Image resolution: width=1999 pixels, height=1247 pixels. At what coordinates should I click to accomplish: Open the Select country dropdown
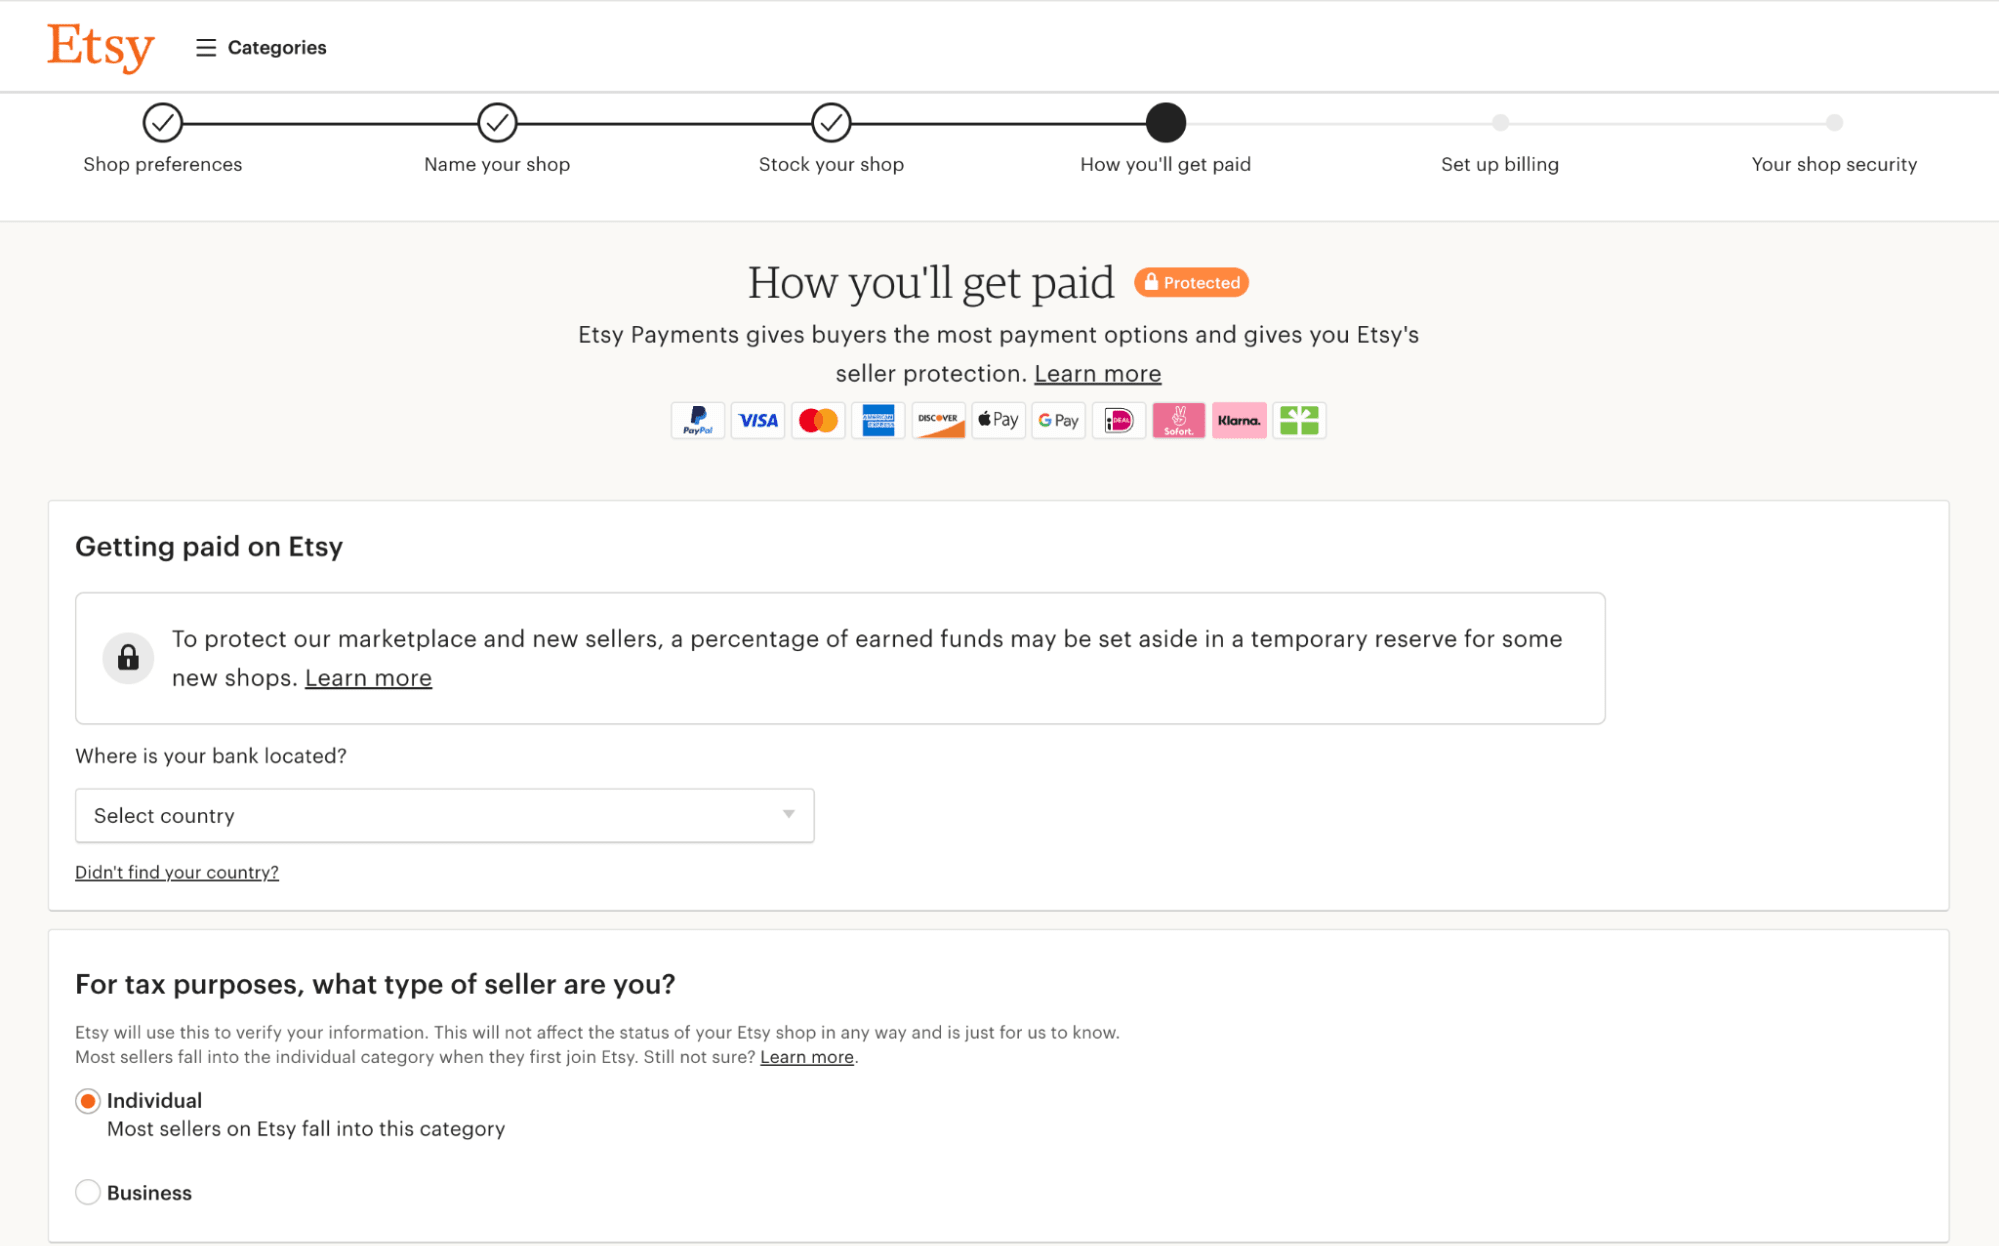click(x=444, y=815)
